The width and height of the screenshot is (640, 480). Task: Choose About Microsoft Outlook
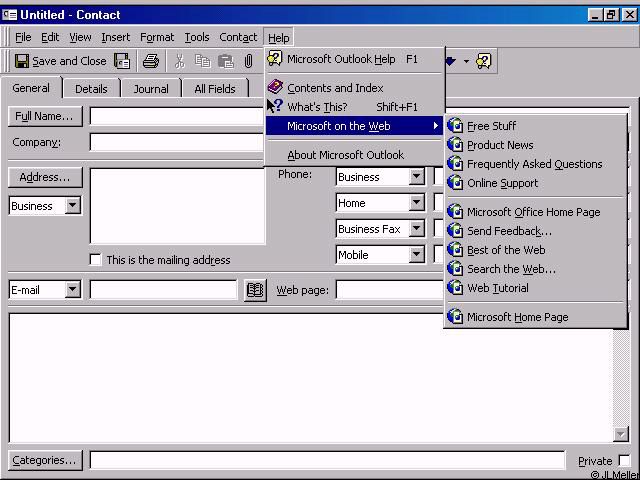tap(354, 155)
